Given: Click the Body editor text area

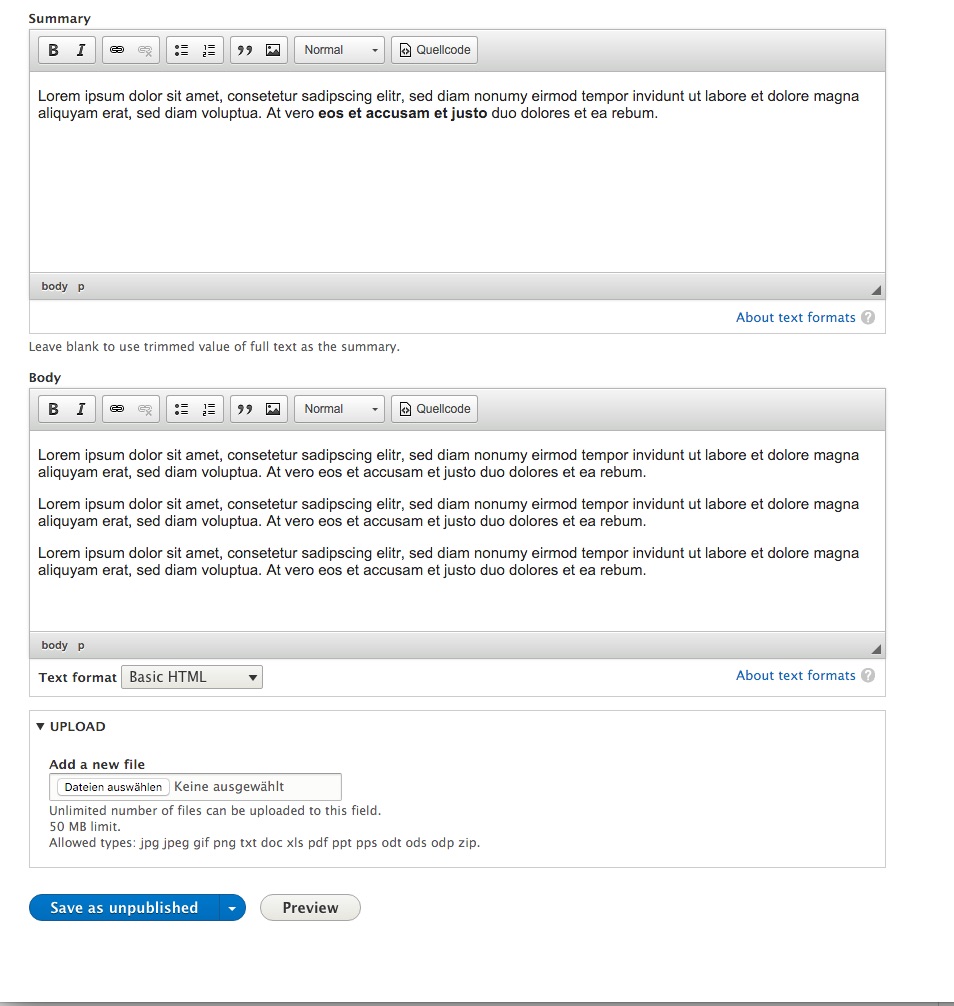Looking at the screenshot, I should [x=457, y=531].
